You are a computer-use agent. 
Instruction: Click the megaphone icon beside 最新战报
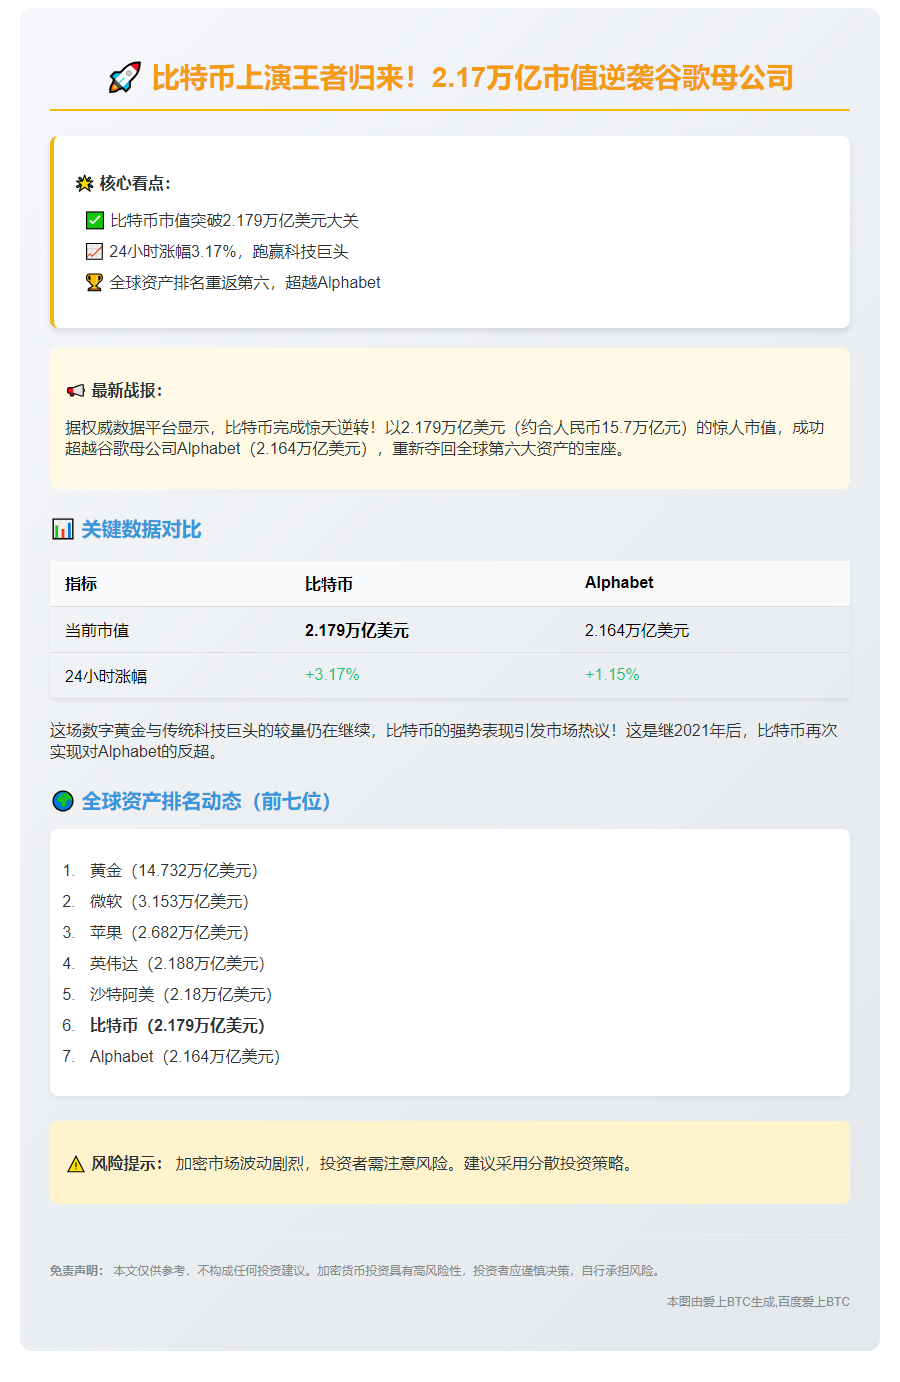pyautogui.click(x=76, y=391)
